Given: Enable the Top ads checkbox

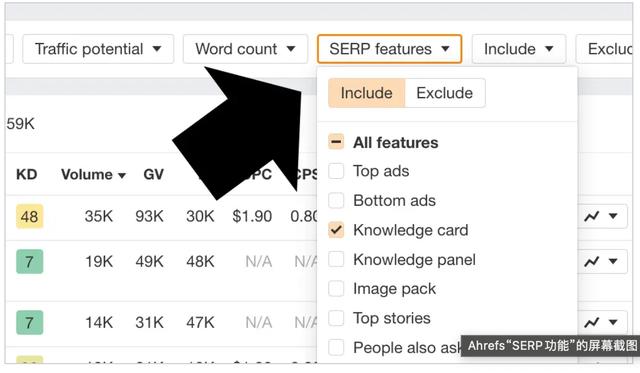Looking at the screenshot, I should coord(336,171).
